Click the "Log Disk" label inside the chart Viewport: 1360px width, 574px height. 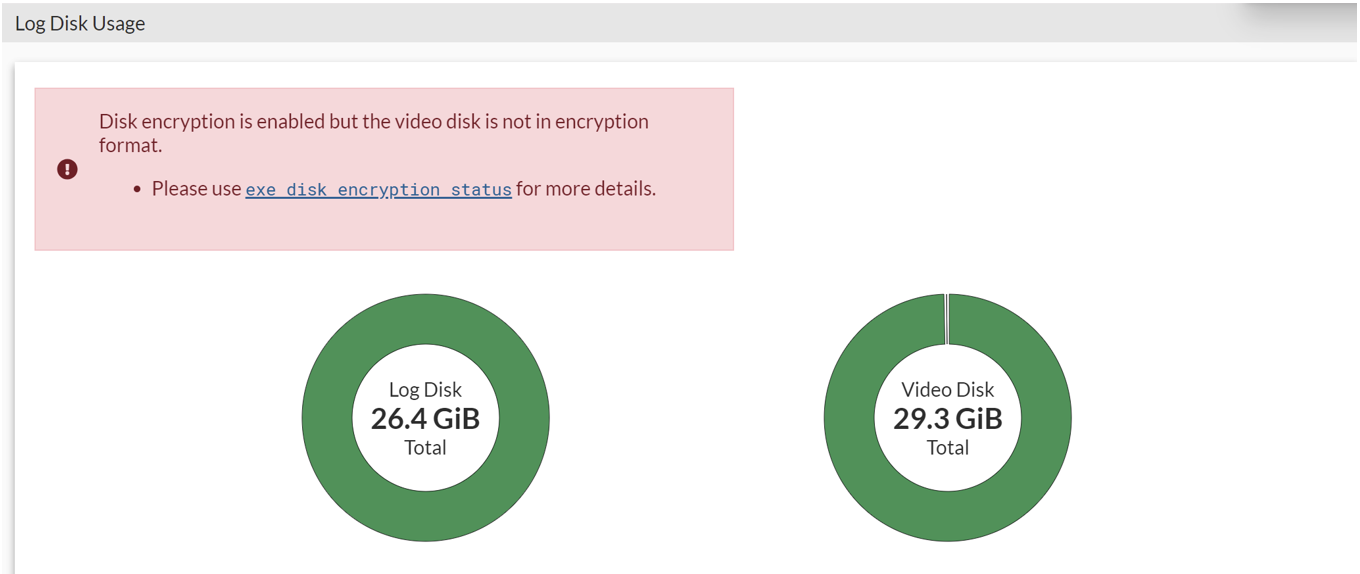click(x=425, y=390)
